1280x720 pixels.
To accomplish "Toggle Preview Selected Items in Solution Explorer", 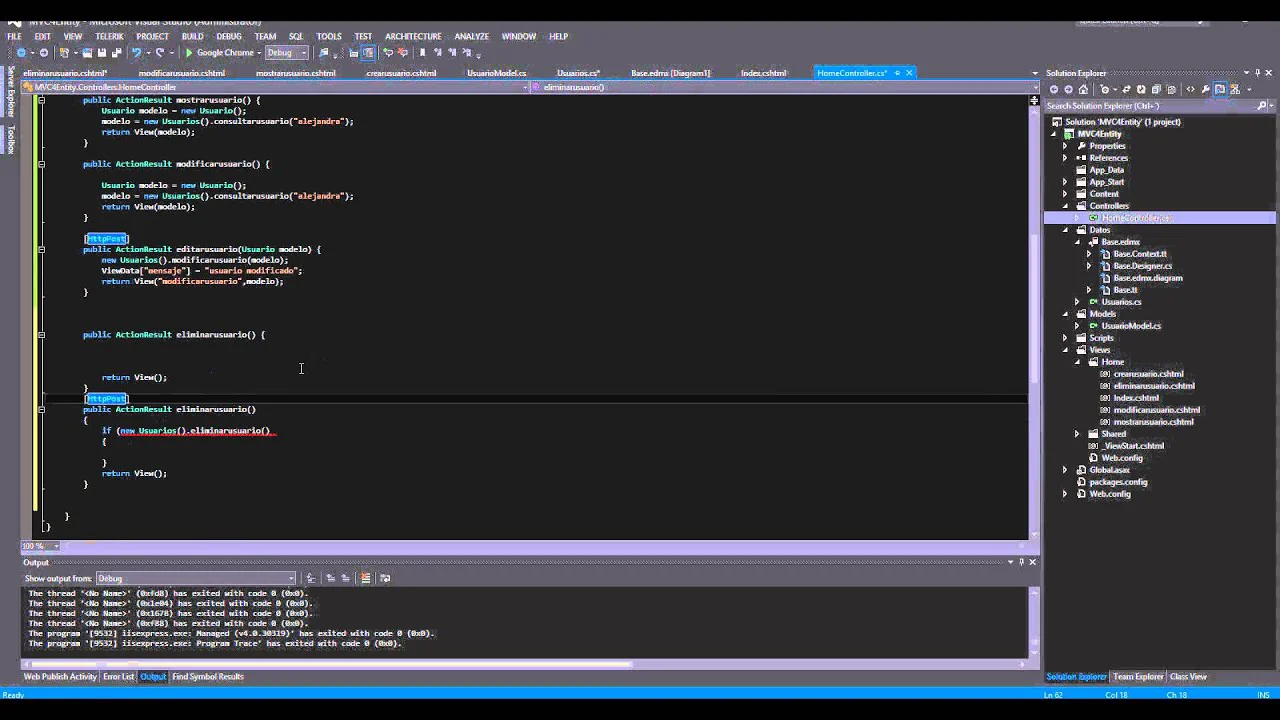I will 1220,90.
